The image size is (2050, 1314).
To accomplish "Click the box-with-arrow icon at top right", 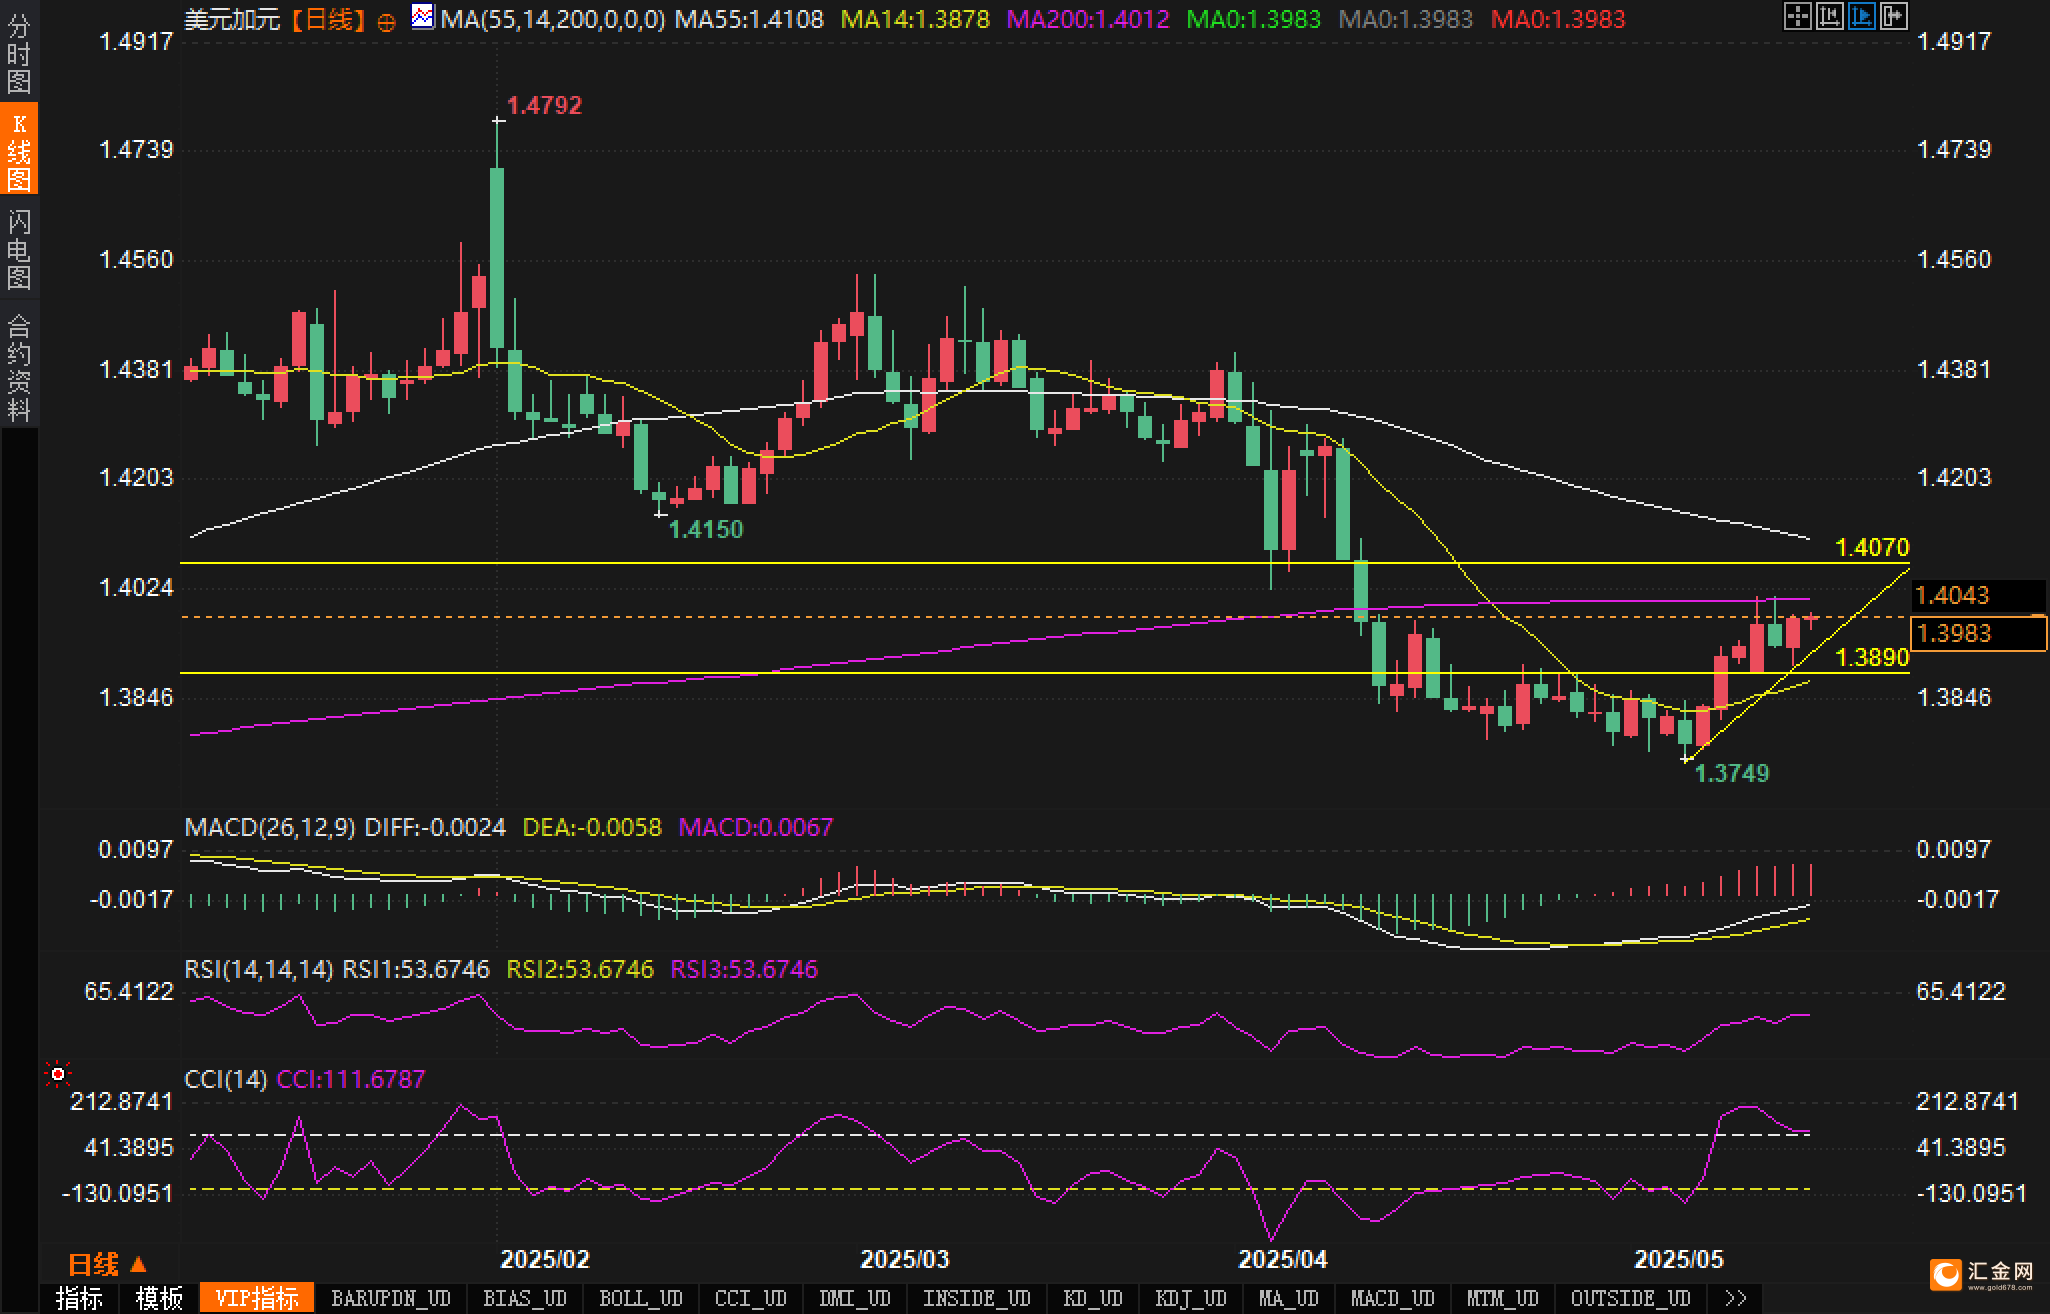I will (1893, 16).
